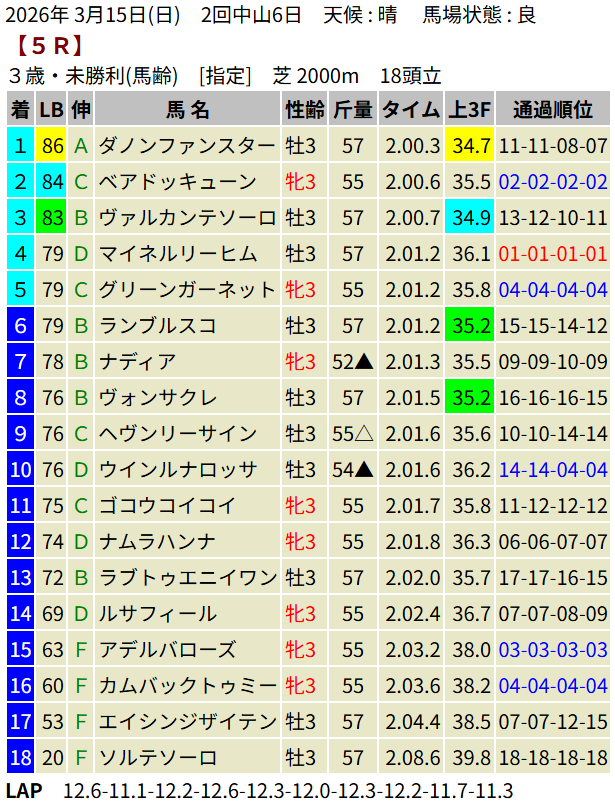Viewport: 615px width, 801px height.
Task: Click the 馬名 column header
Action: point(188,110)
